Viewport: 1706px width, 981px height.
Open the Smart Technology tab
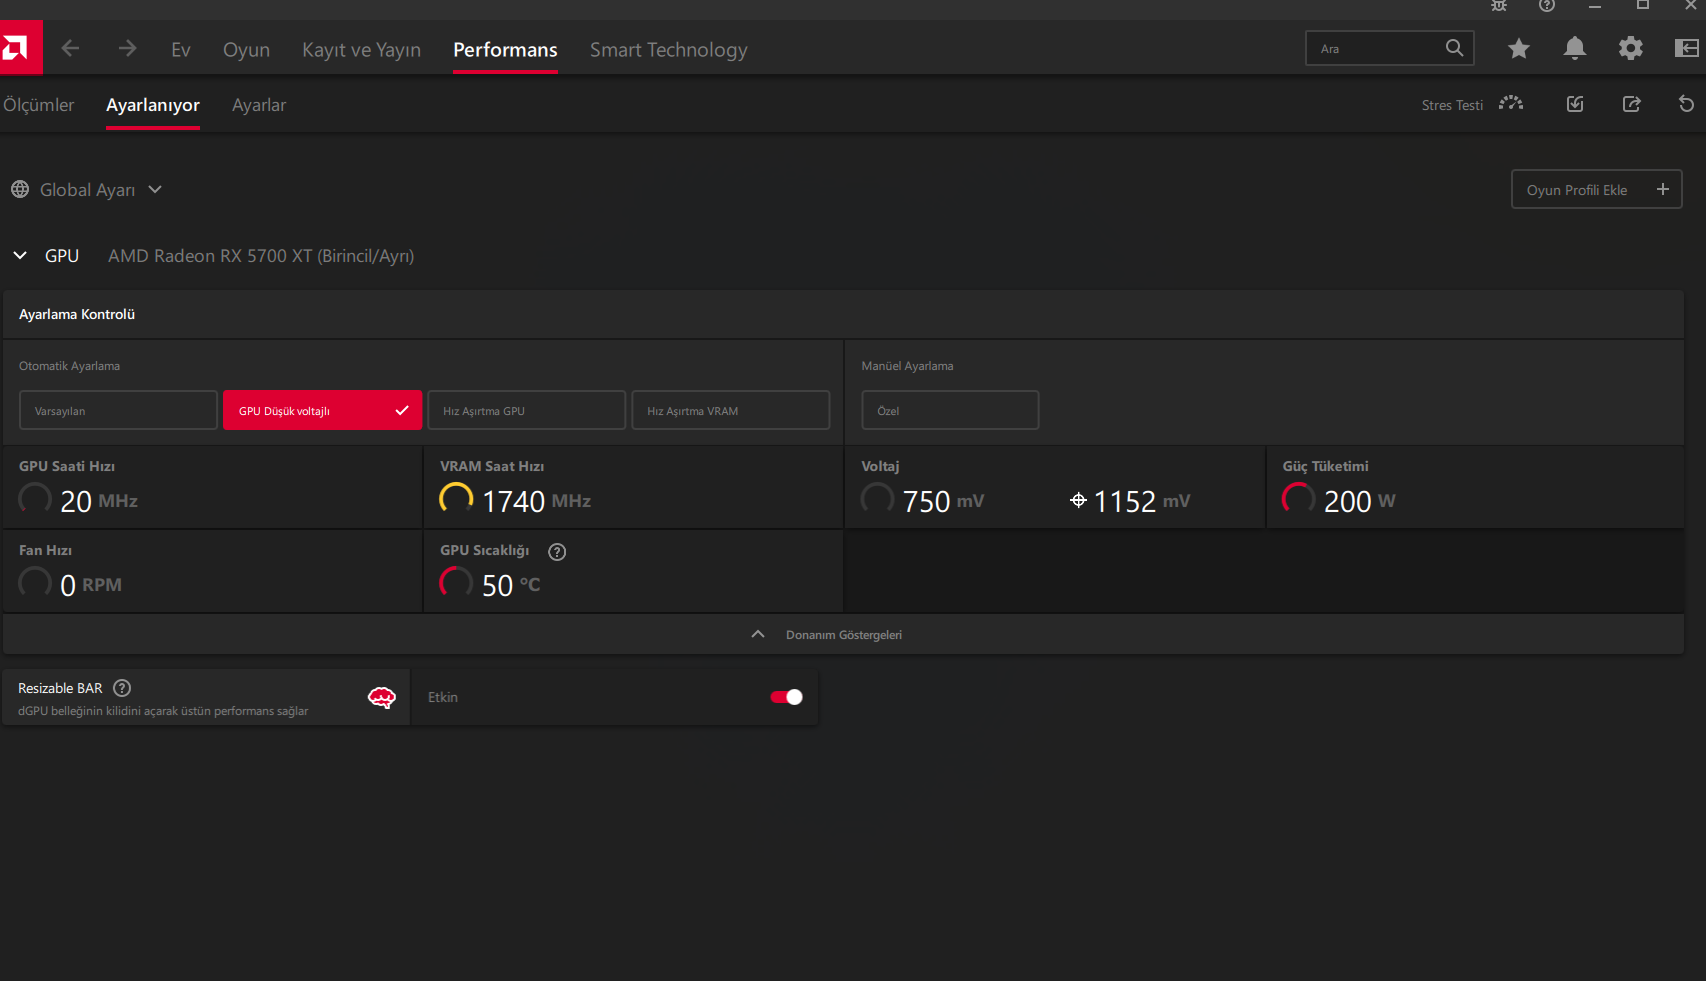pyautogui.click(x=668, y=50)
